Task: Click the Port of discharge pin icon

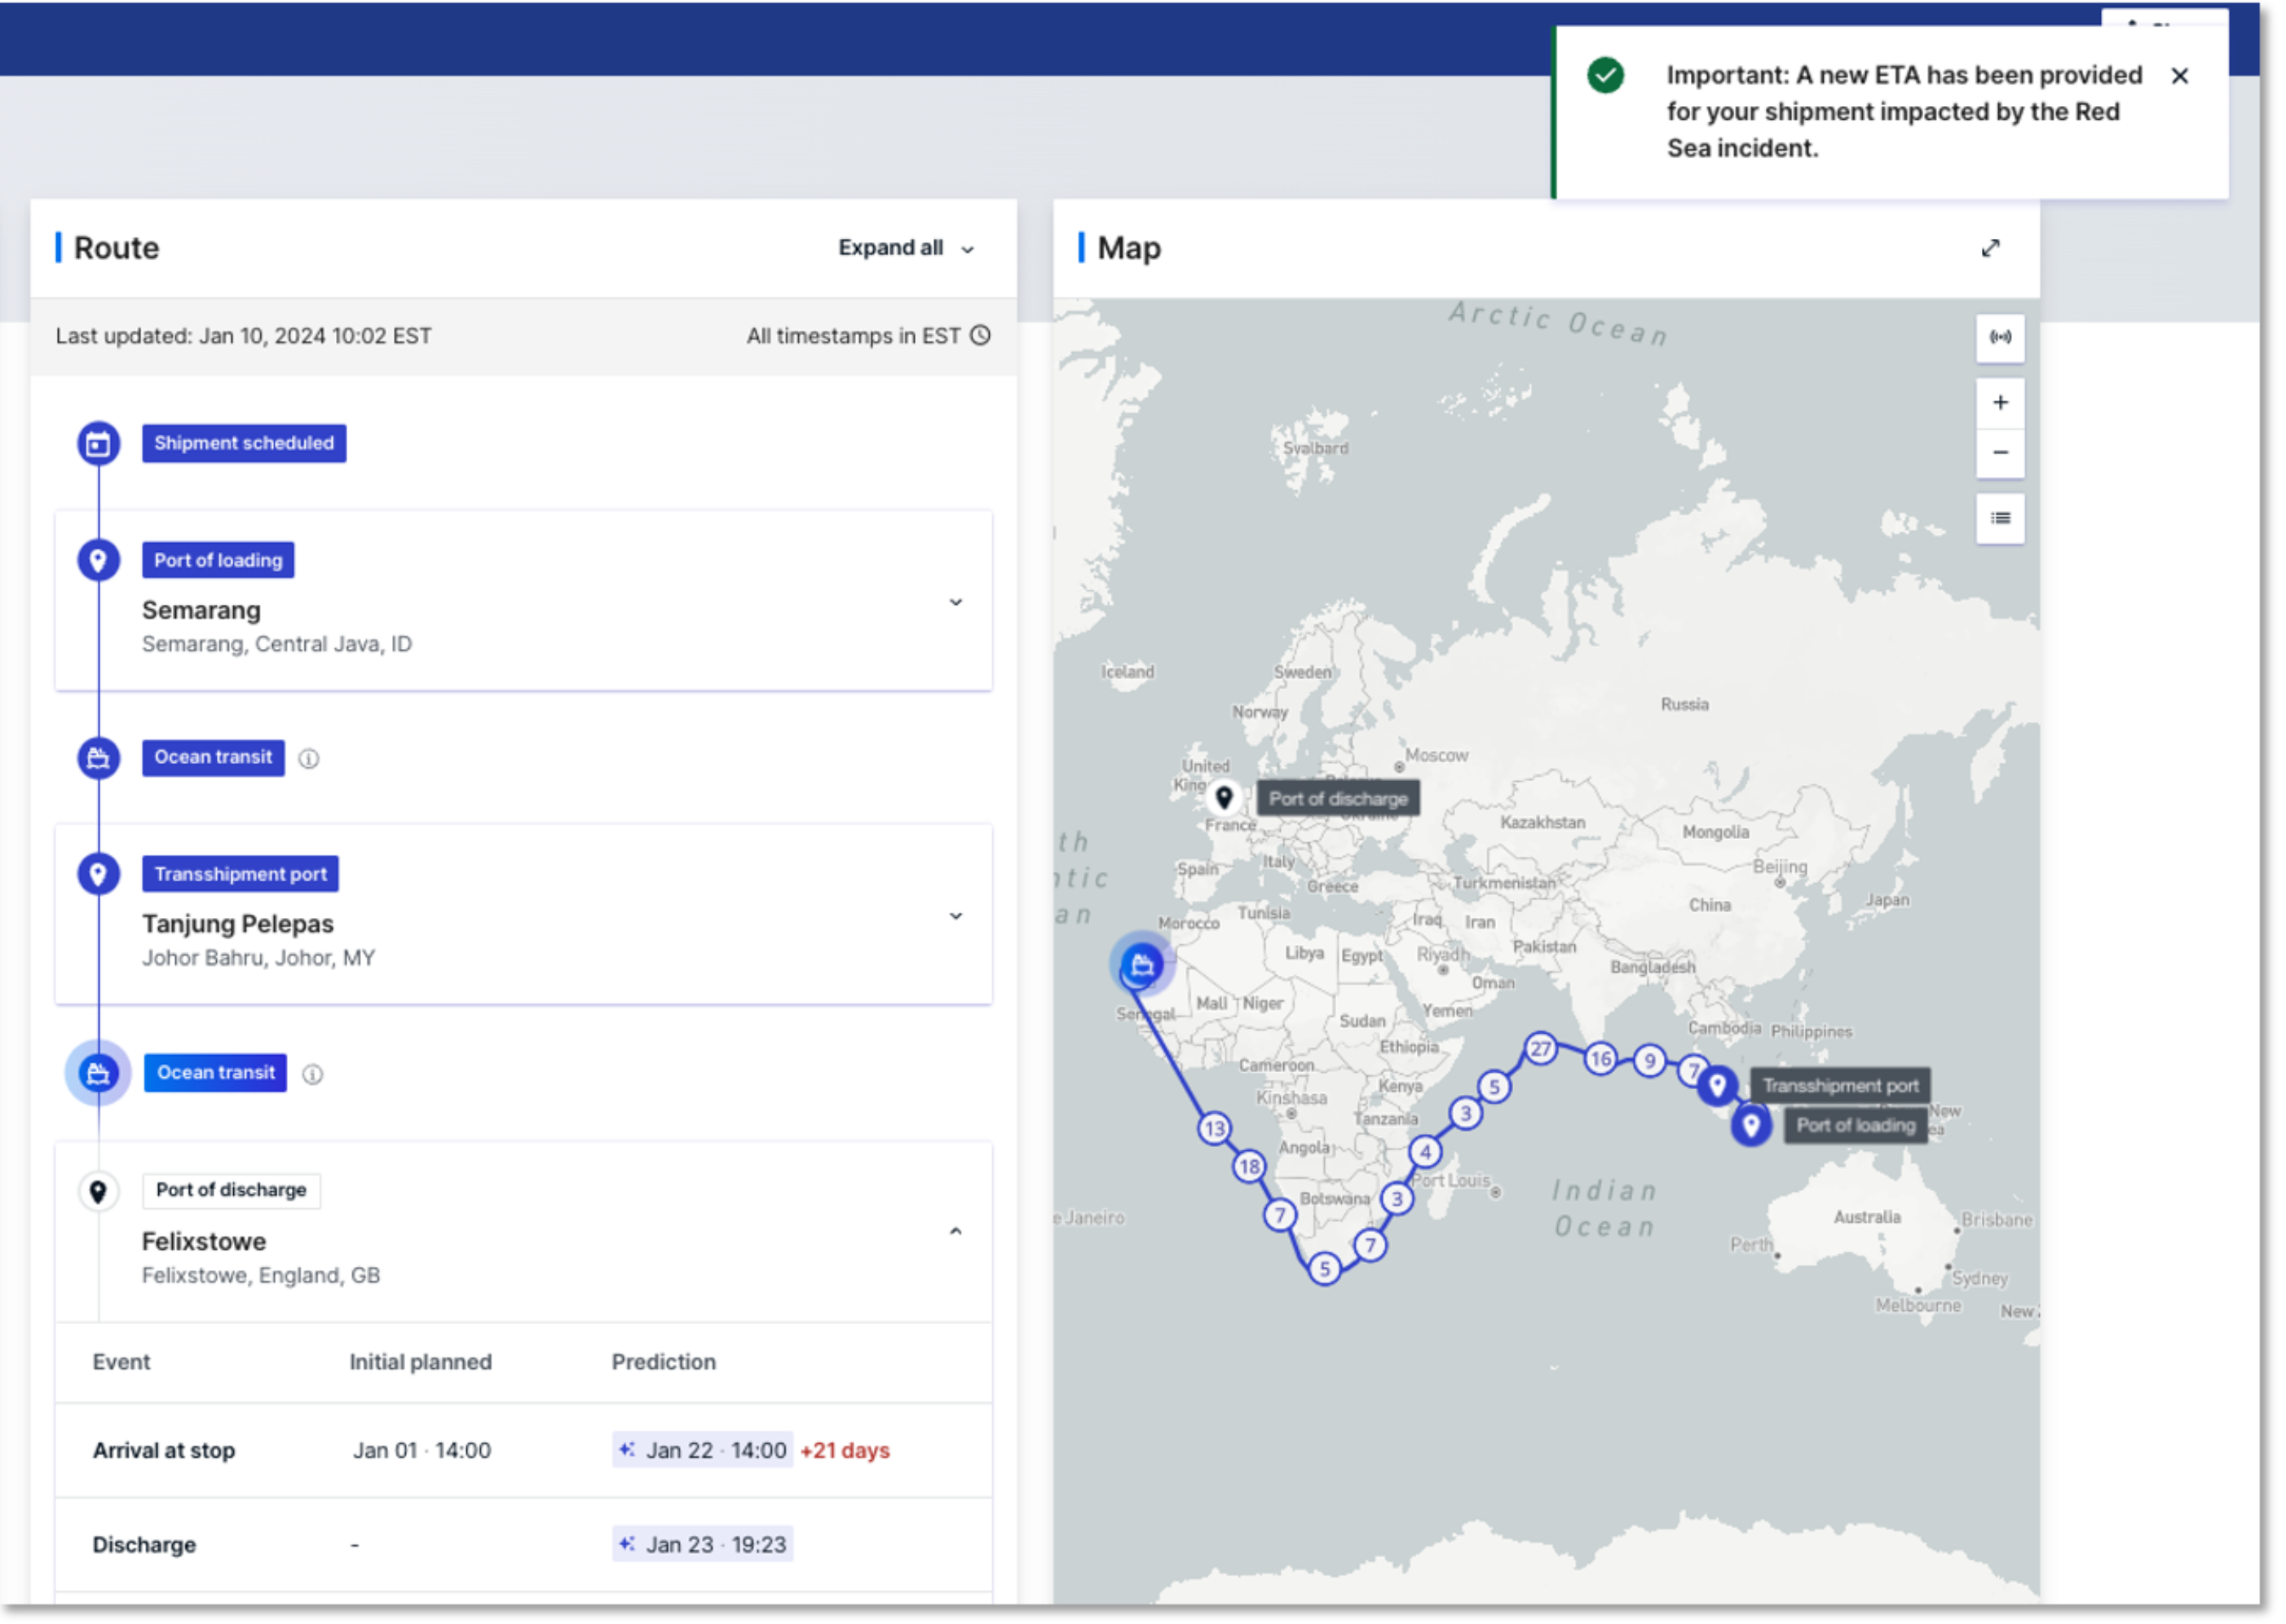Action: tap(98, 1192)
